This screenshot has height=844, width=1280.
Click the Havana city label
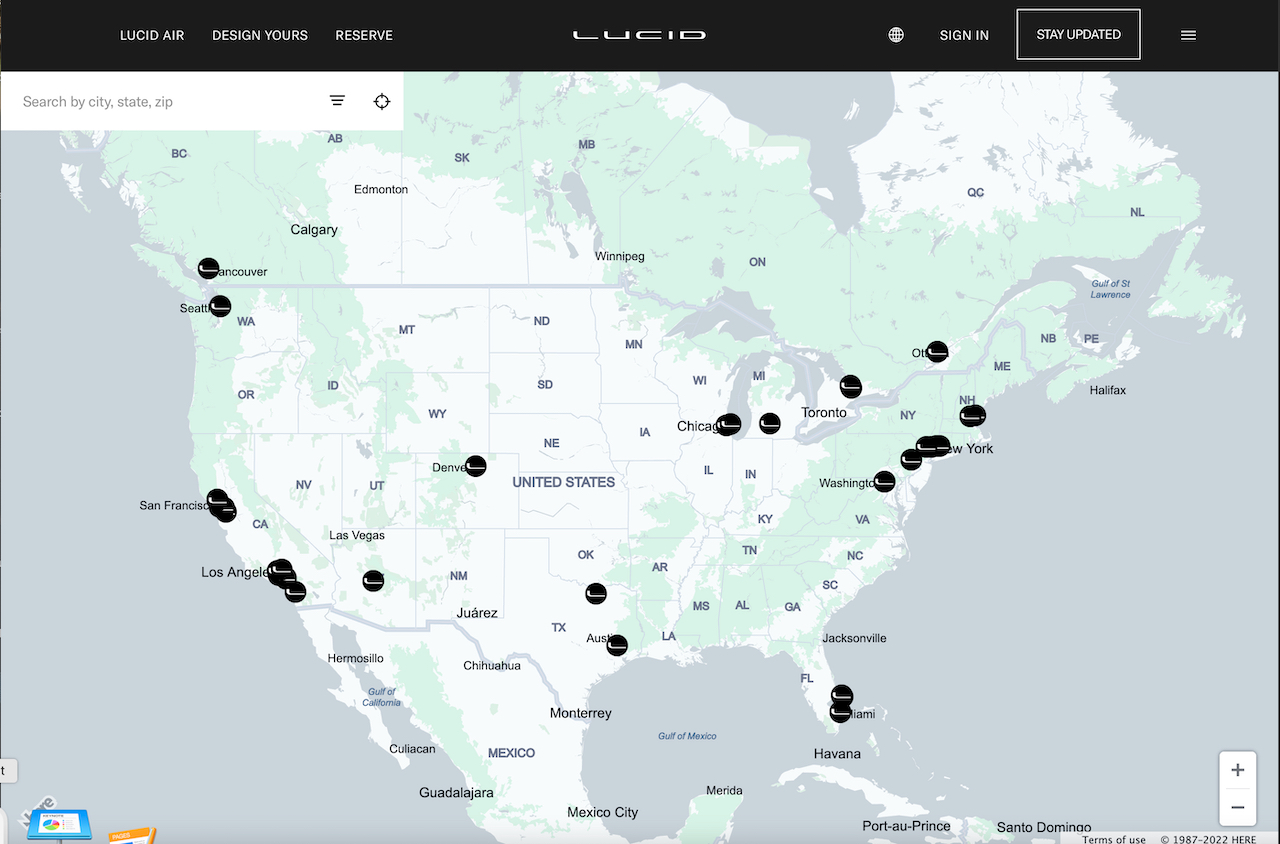[x=837, y=753]
